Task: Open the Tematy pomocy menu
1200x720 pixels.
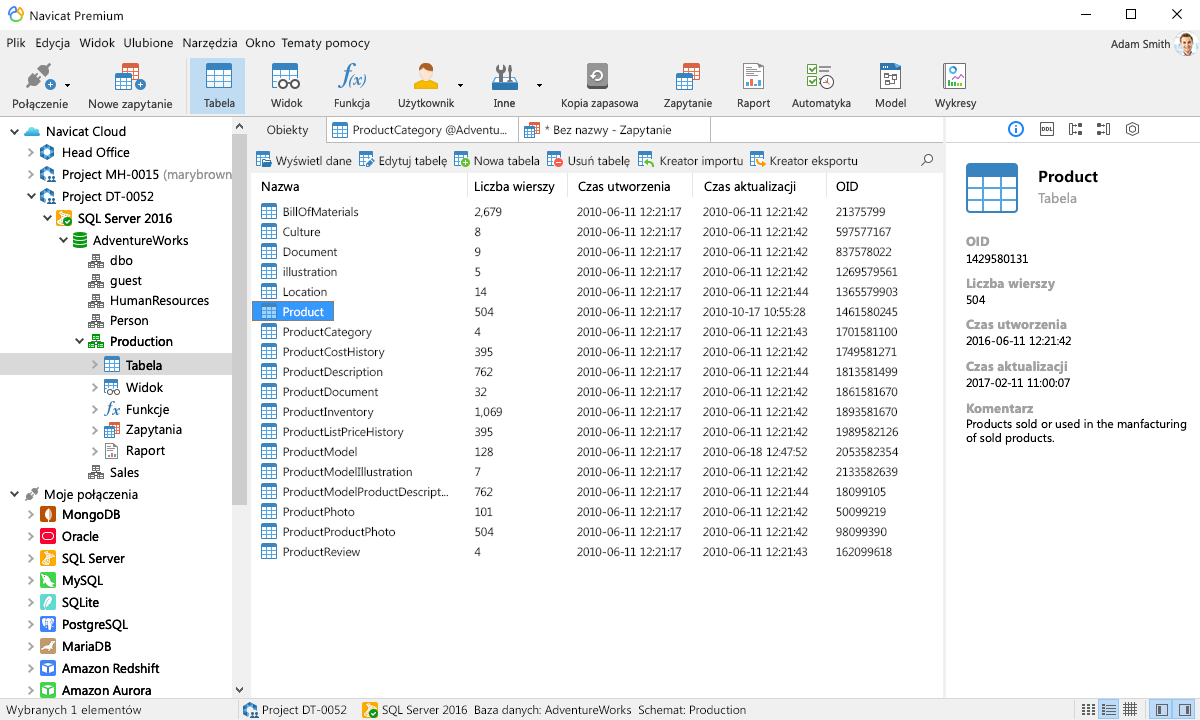Action: coord(325,43)
